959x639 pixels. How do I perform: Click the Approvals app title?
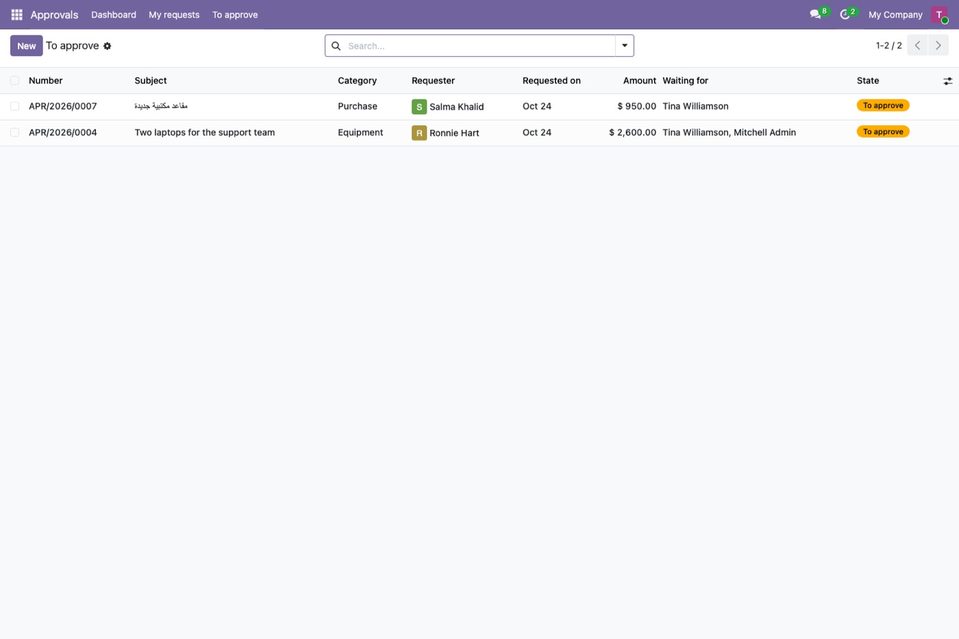tap(54, 15)
